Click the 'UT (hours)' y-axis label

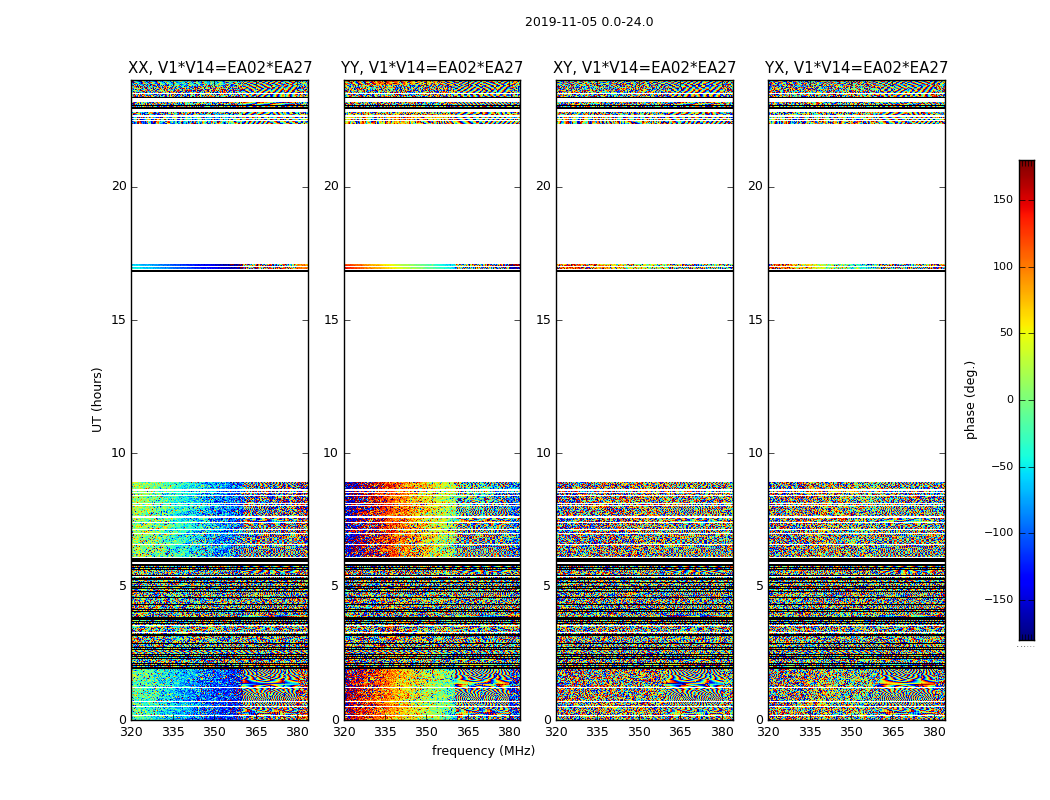[97, 400]
